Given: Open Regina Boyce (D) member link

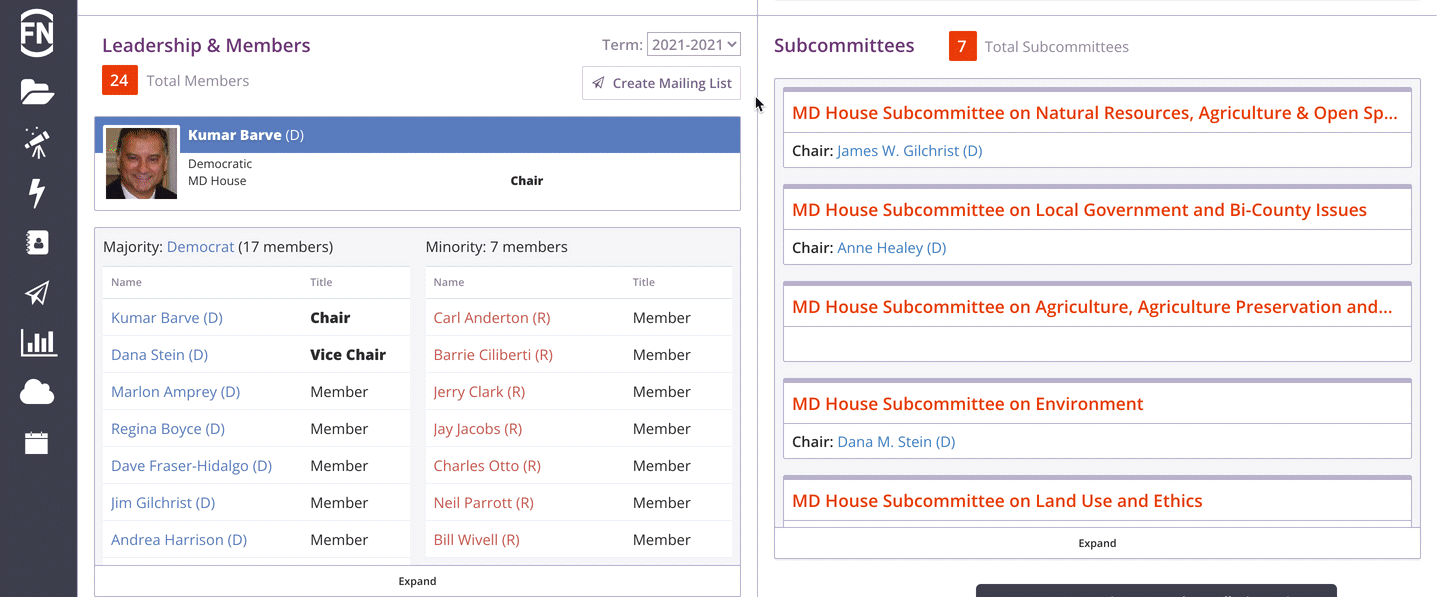Looking at the screenshot, I should pyautogui.click(x=168, y=429).
